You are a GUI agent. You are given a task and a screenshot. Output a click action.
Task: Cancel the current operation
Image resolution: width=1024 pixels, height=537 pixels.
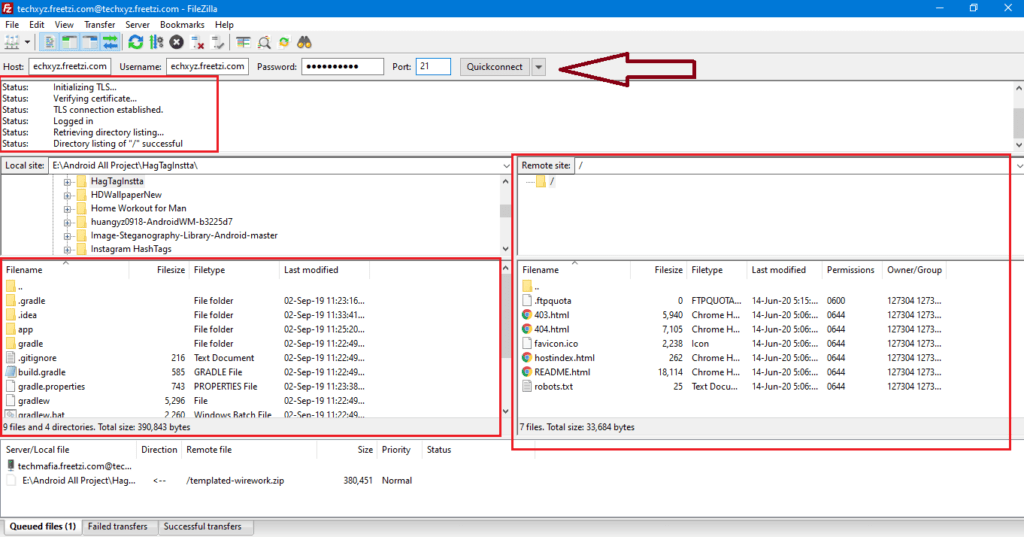(x=176, y=42)
